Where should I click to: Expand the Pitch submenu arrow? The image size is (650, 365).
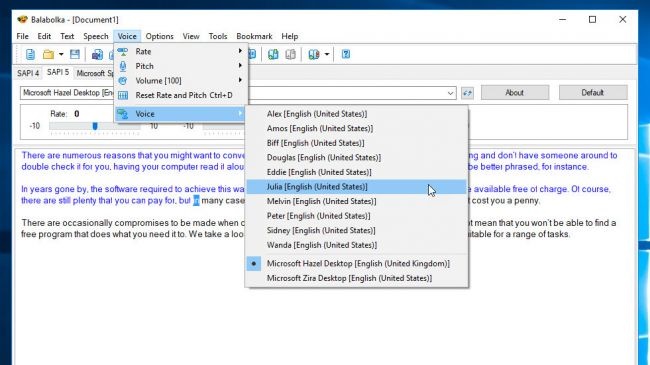click(240, 65)
